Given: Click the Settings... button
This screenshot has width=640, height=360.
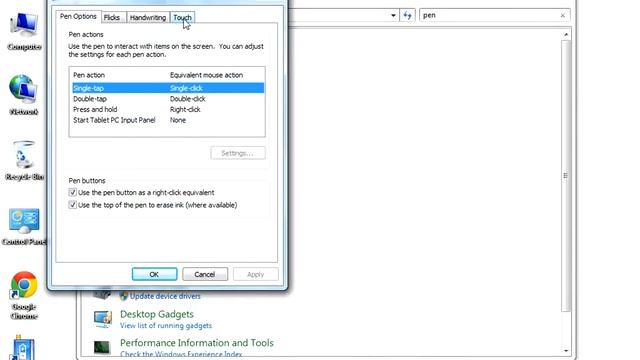Looking at the screenshot, I should [x=238, y=153].
